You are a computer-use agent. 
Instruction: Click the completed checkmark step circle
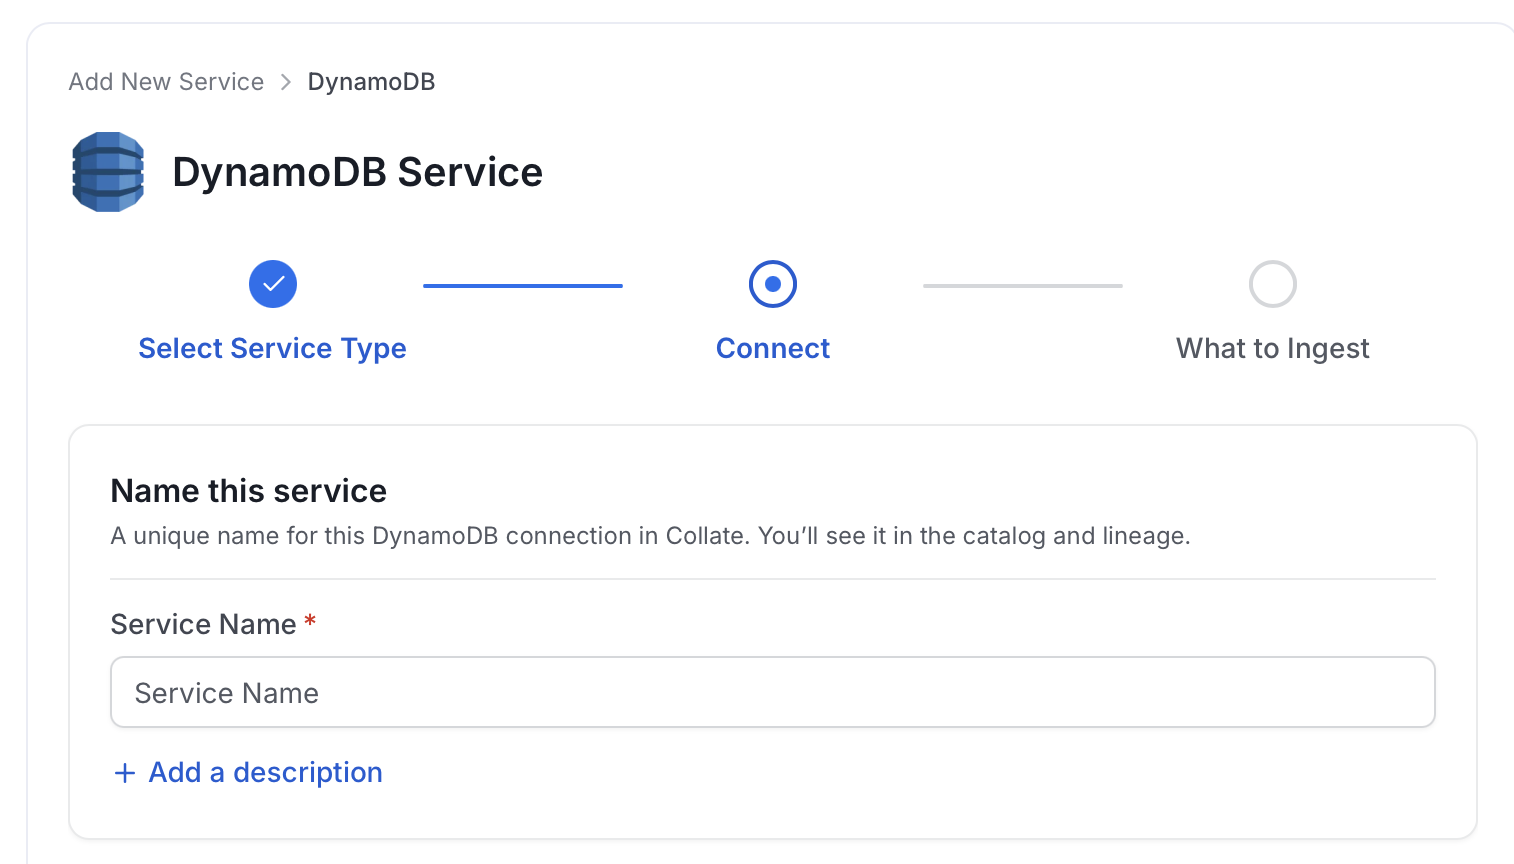point(273,284)
